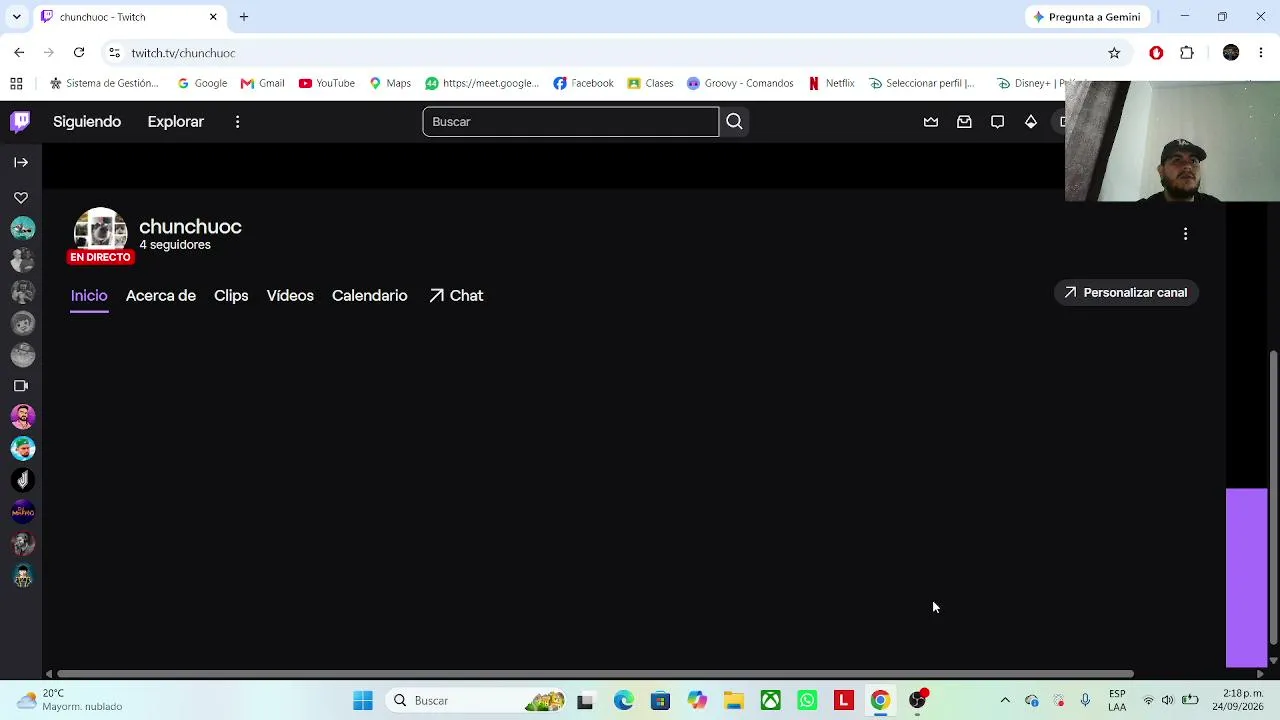
Task: Click the Chrome address bar URL
Action: click(183, 53)
